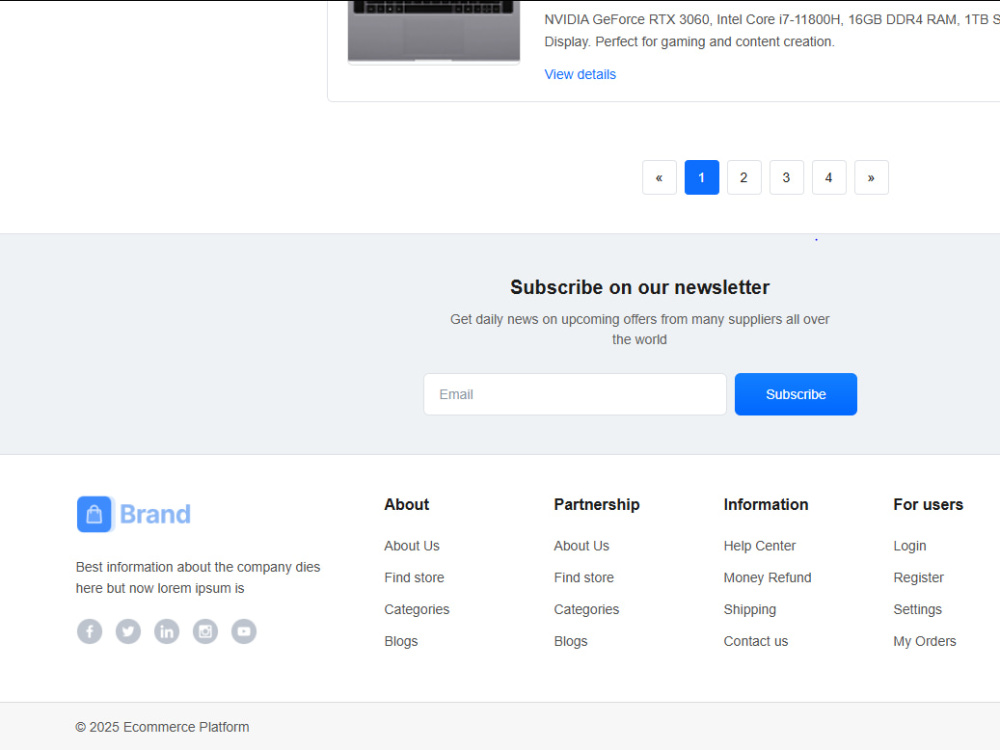
Task: Go to the previous page arrow
Action: coord(659,177)
